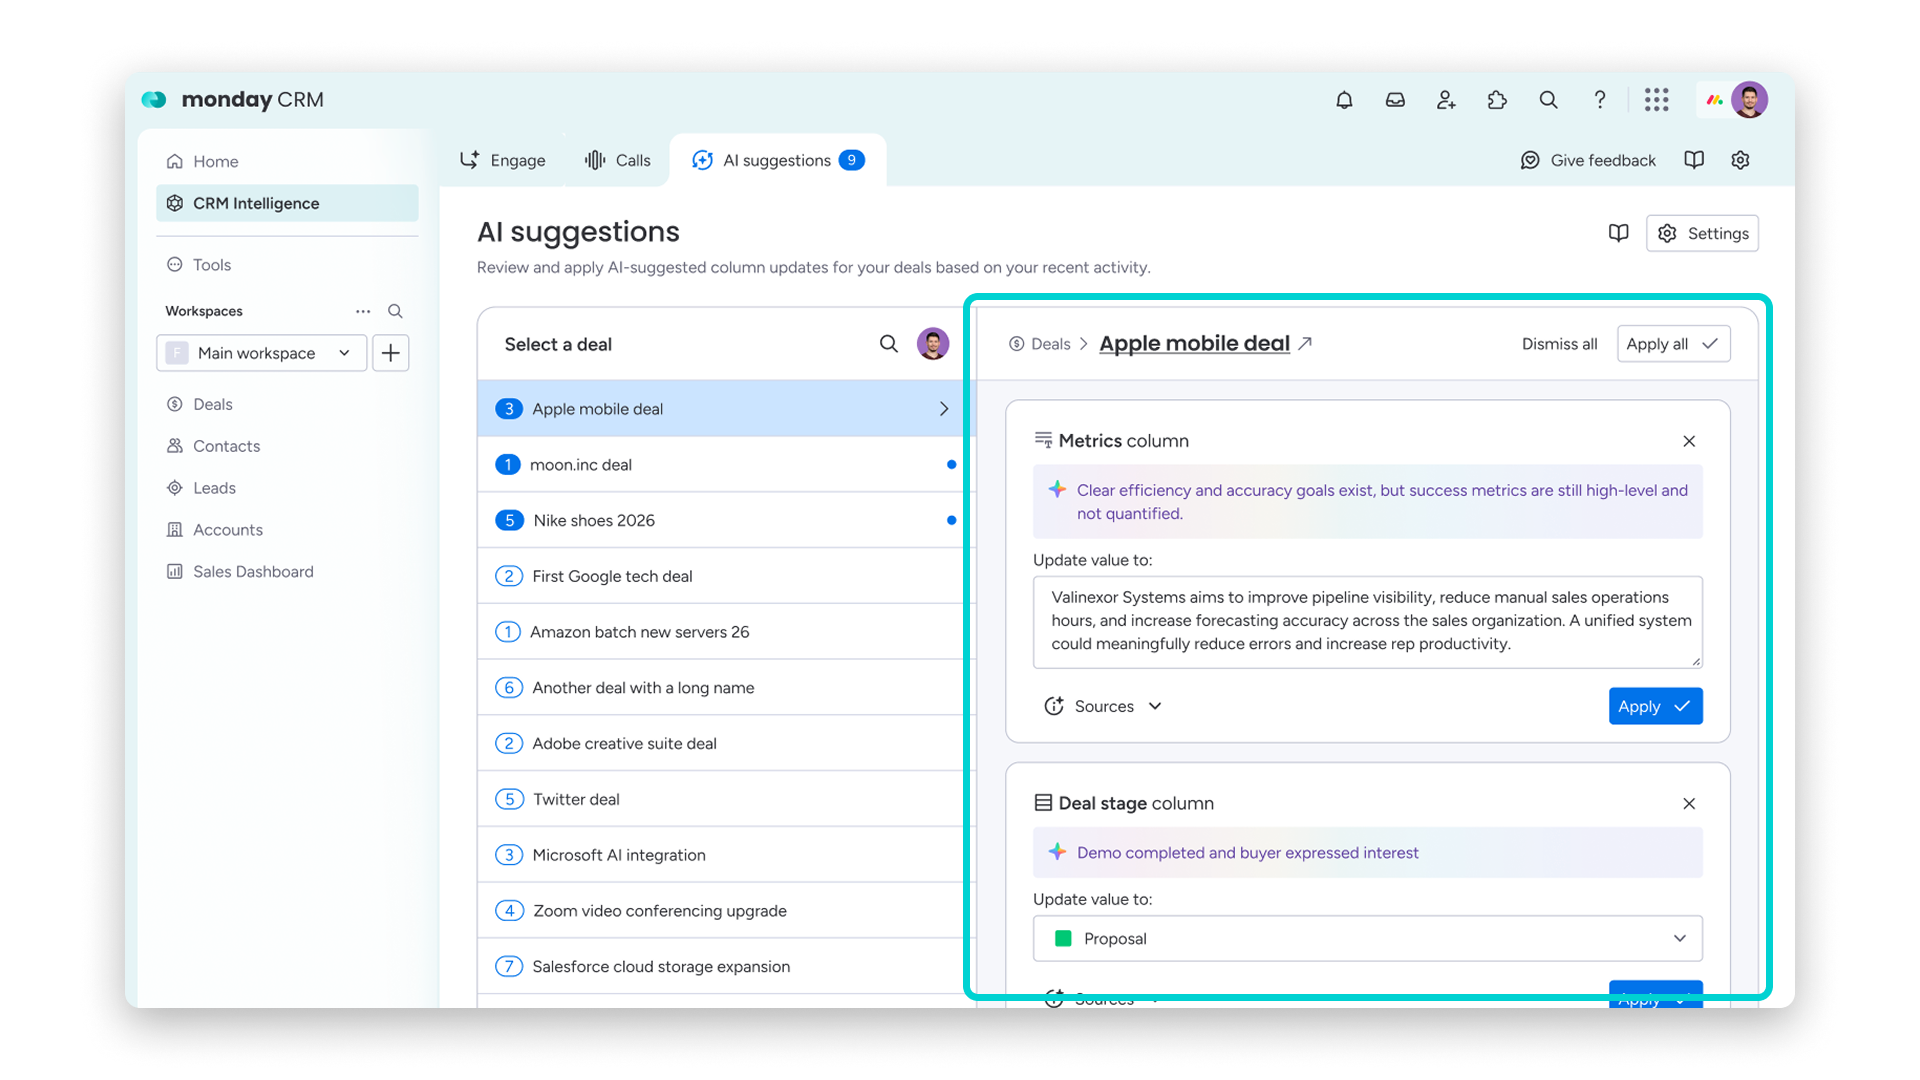Select Amazon batch new servers 26
The width and height of the screenshot is (1920, 1080).
(720, 632)
